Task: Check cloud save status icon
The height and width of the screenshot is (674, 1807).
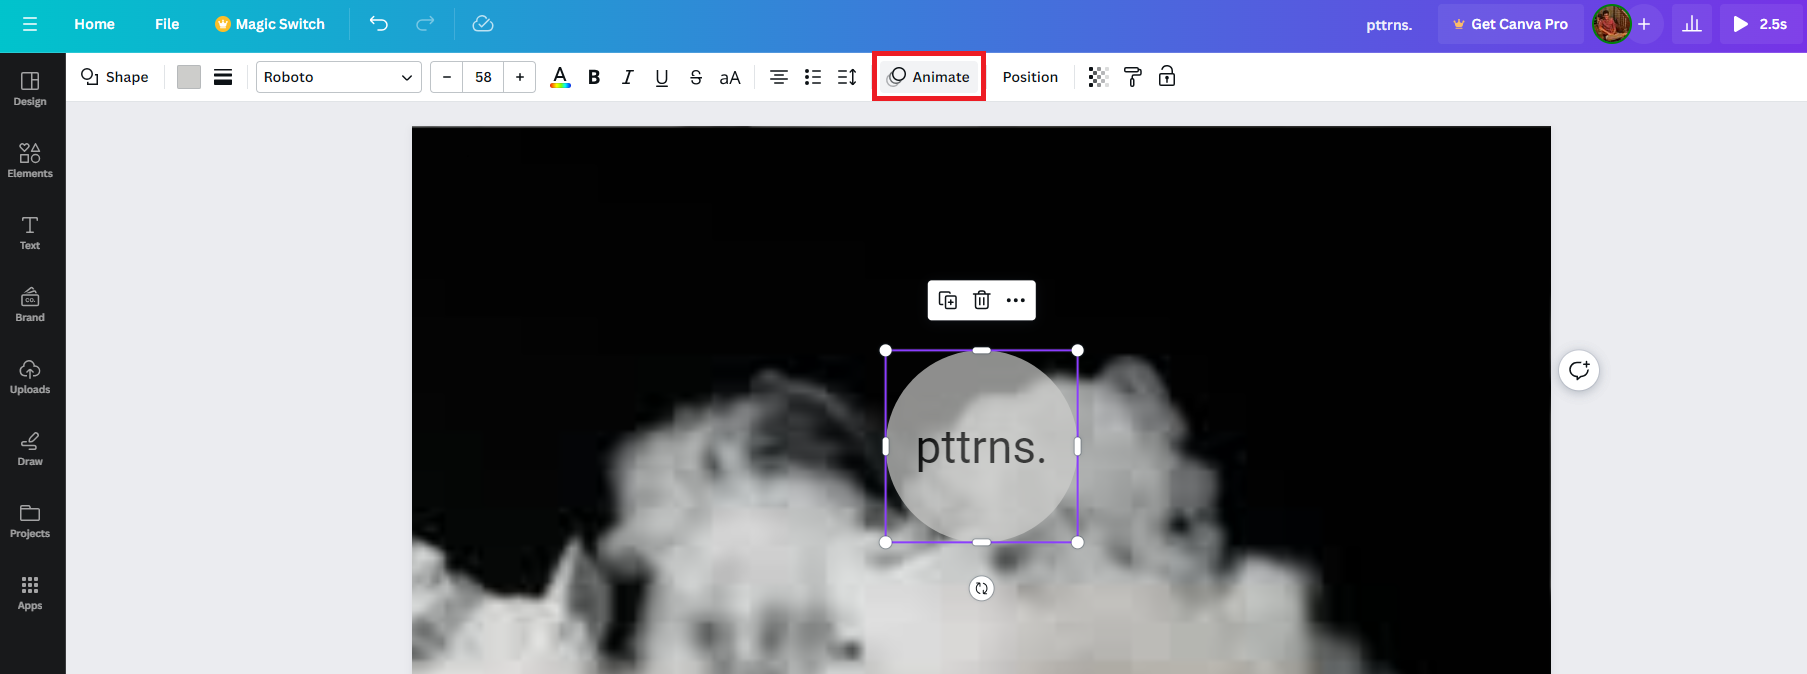Action: click(483, 24)
